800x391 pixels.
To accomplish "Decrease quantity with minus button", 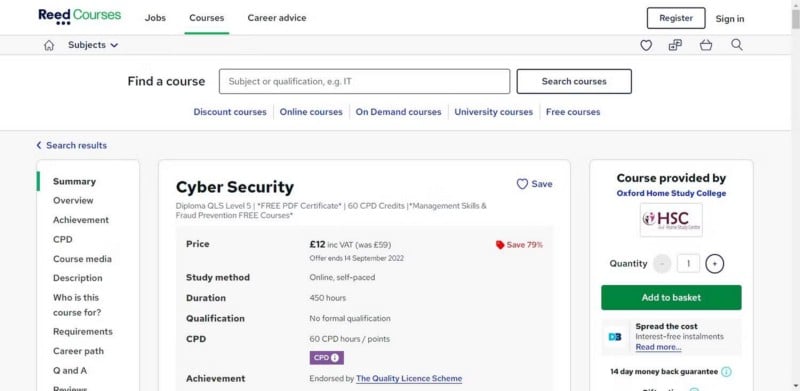I will 662,264.
